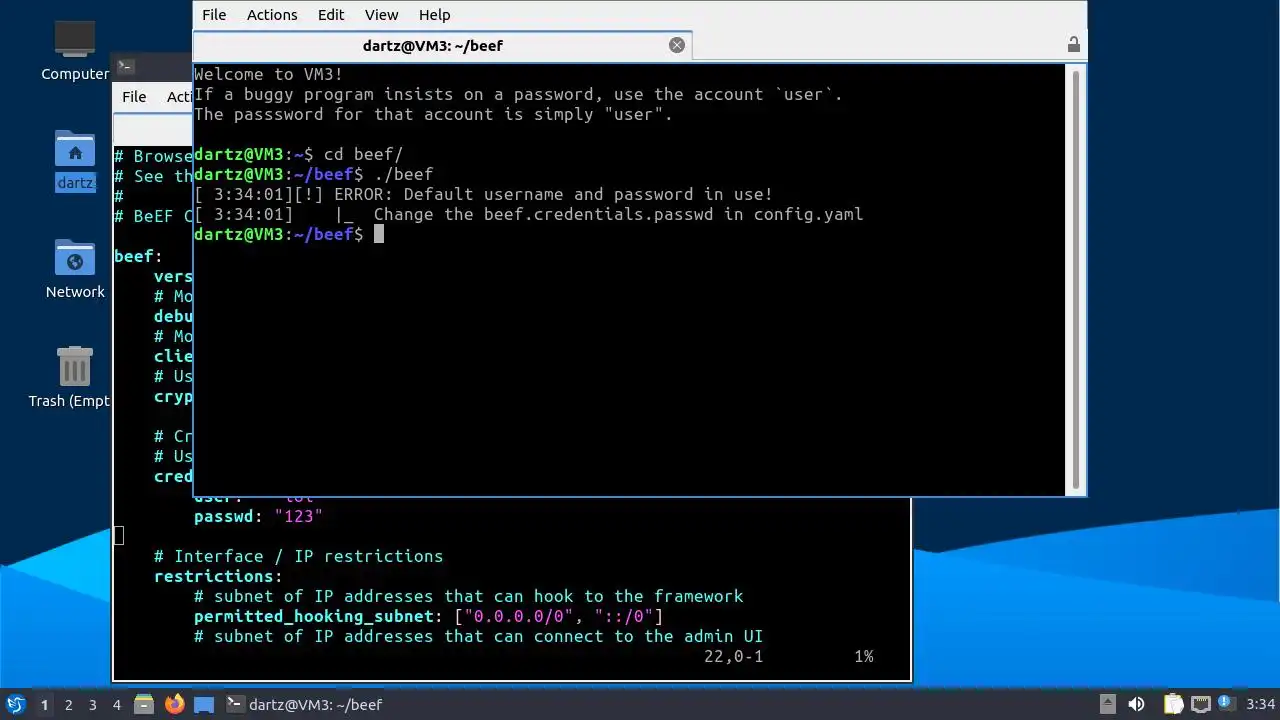Open the volume control in tray
The width and height of the screenshot is (1280, 720).
coord(1136,704)
